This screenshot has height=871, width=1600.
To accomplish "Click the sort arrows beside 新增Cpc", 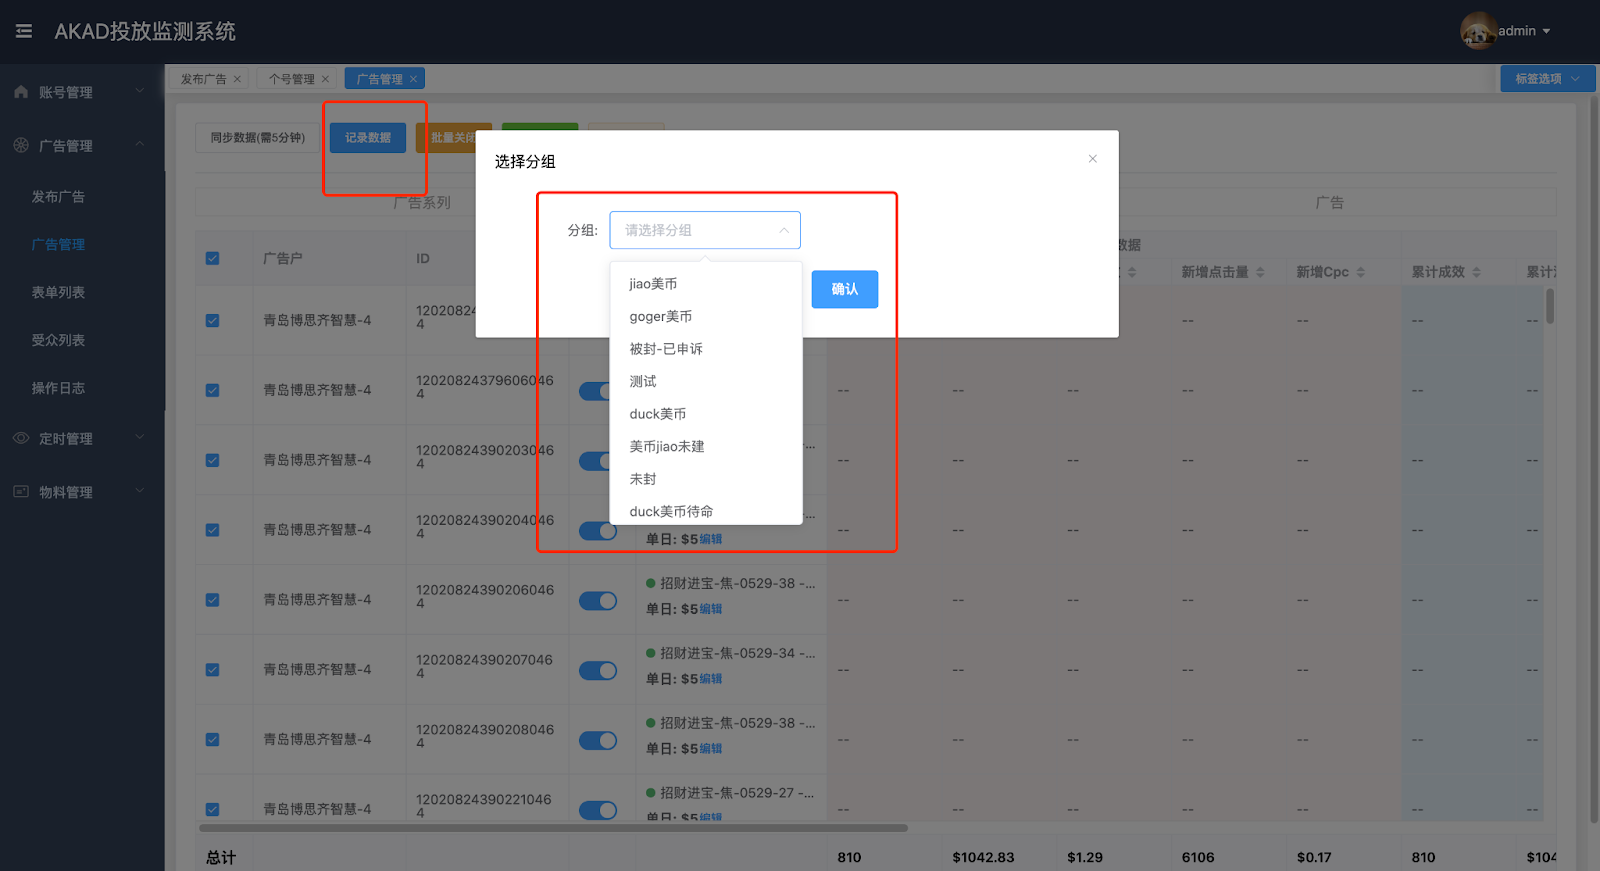I will pyautogui.click(x=1361, y=272).
